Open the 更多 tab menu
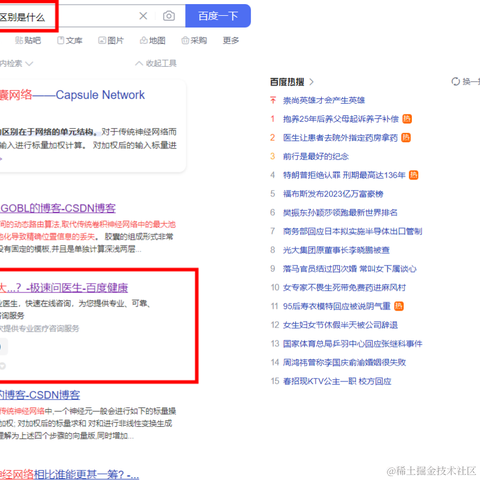 pos(231,40)
